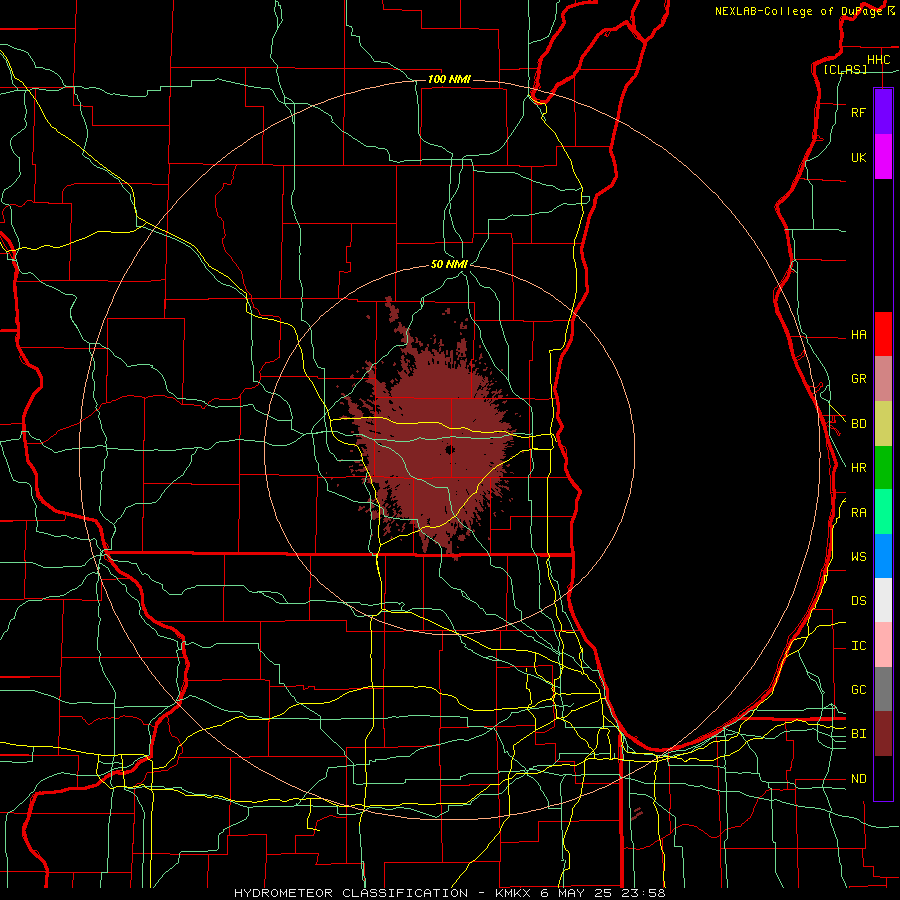Click the ND legend label
900x900 pixels.
point(858,779)
